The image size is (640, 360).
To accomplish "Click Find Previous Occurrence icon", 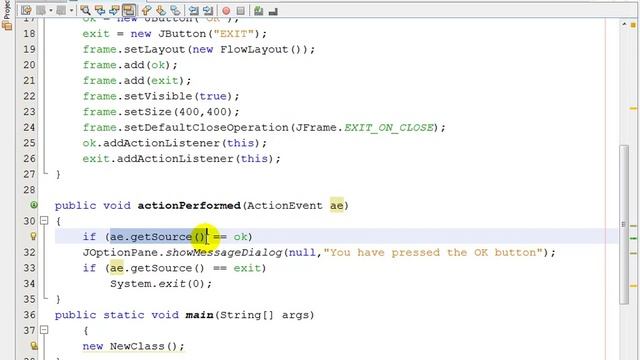I will click(100, 11).
